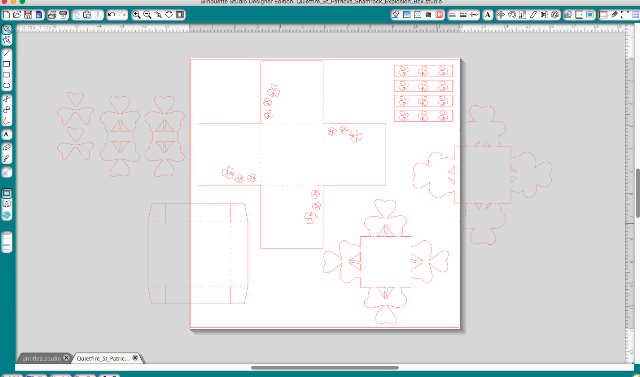
Task: Pick the Eraser tool
Action: [7, 147]
